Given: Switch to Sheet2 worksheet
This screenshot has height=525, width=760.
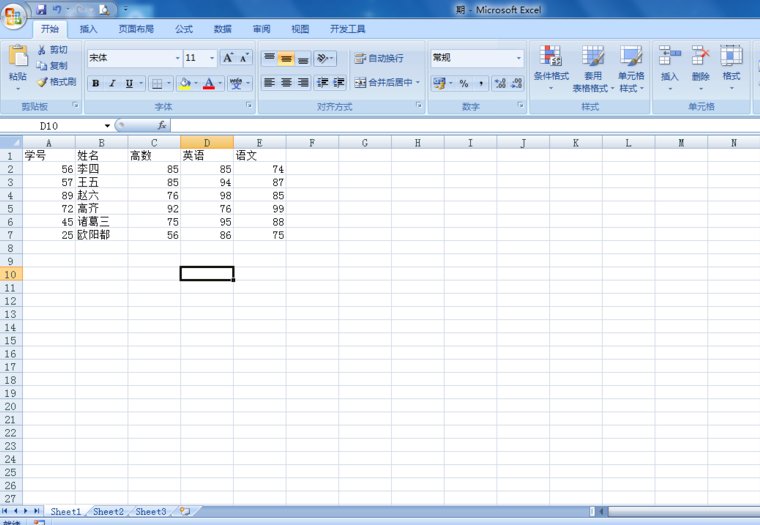Looking at the screenshot, I should point(108,511).
